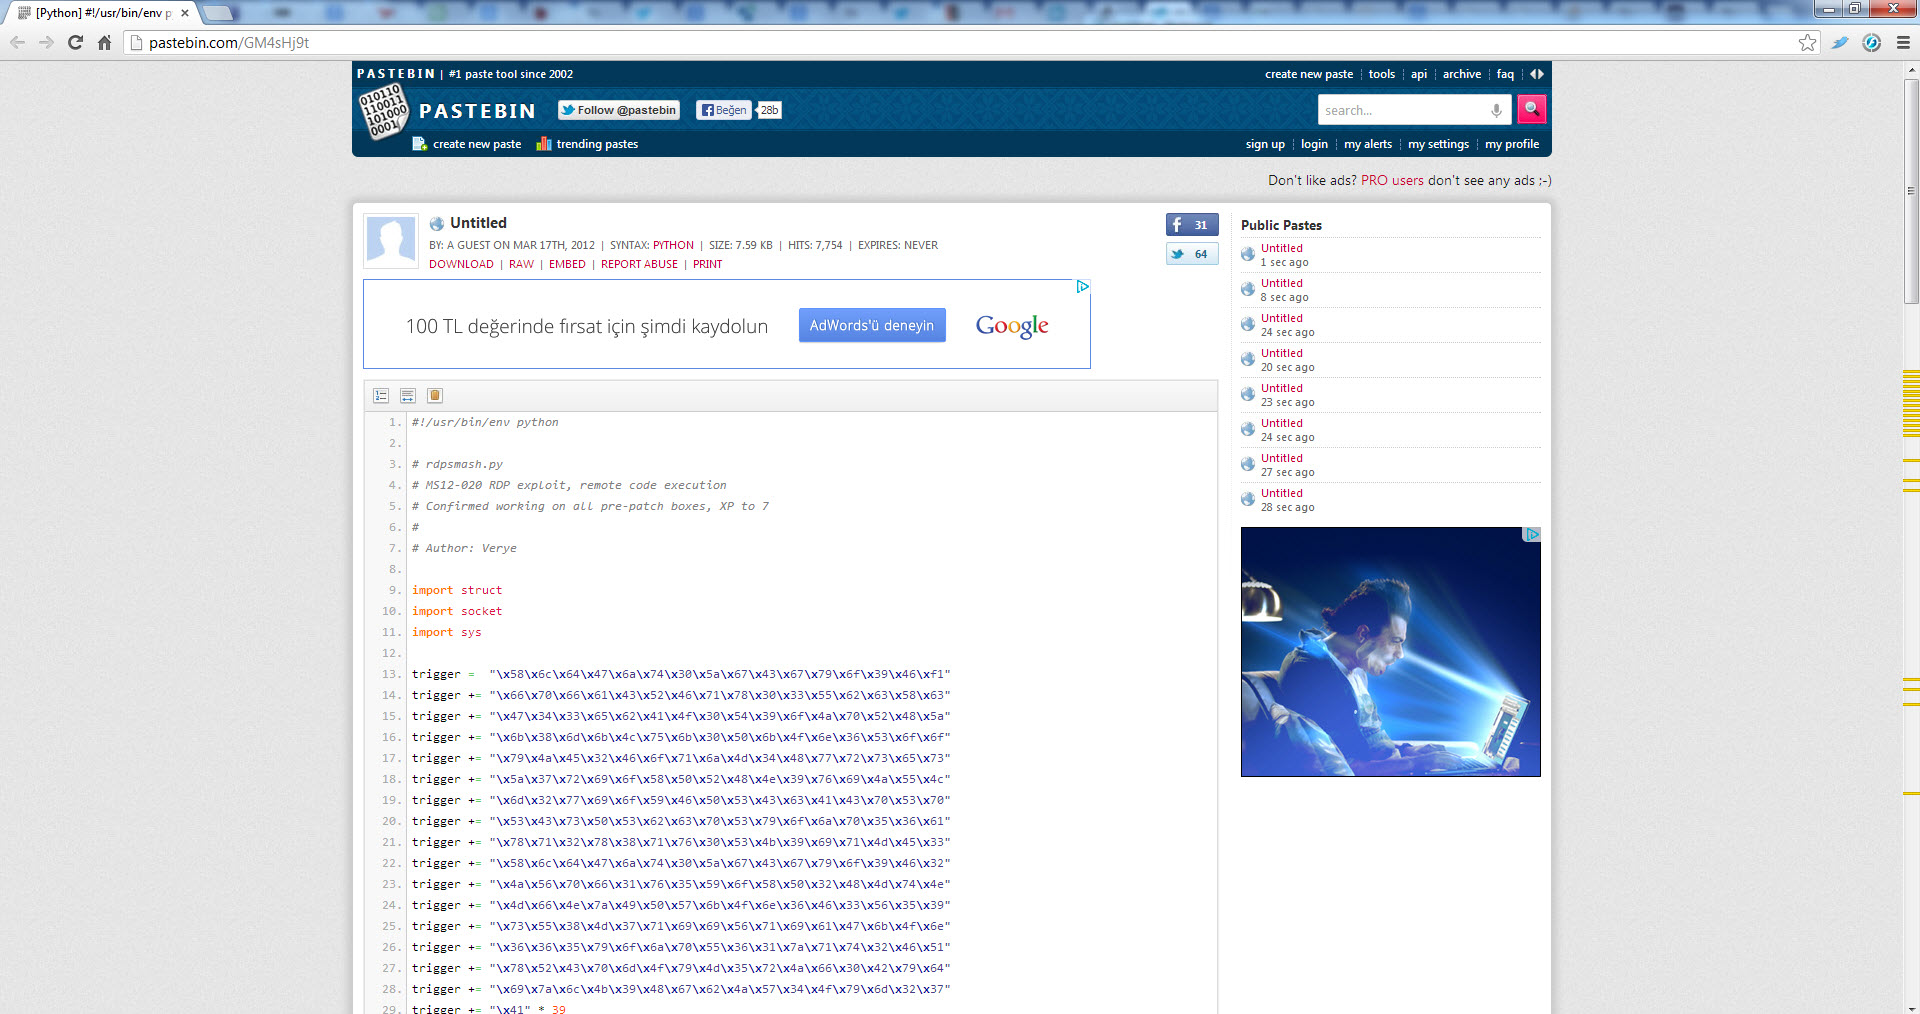Open Untitled paste from 27 sec ago
This screenshot has width=1920, height=1014.
1282,458
